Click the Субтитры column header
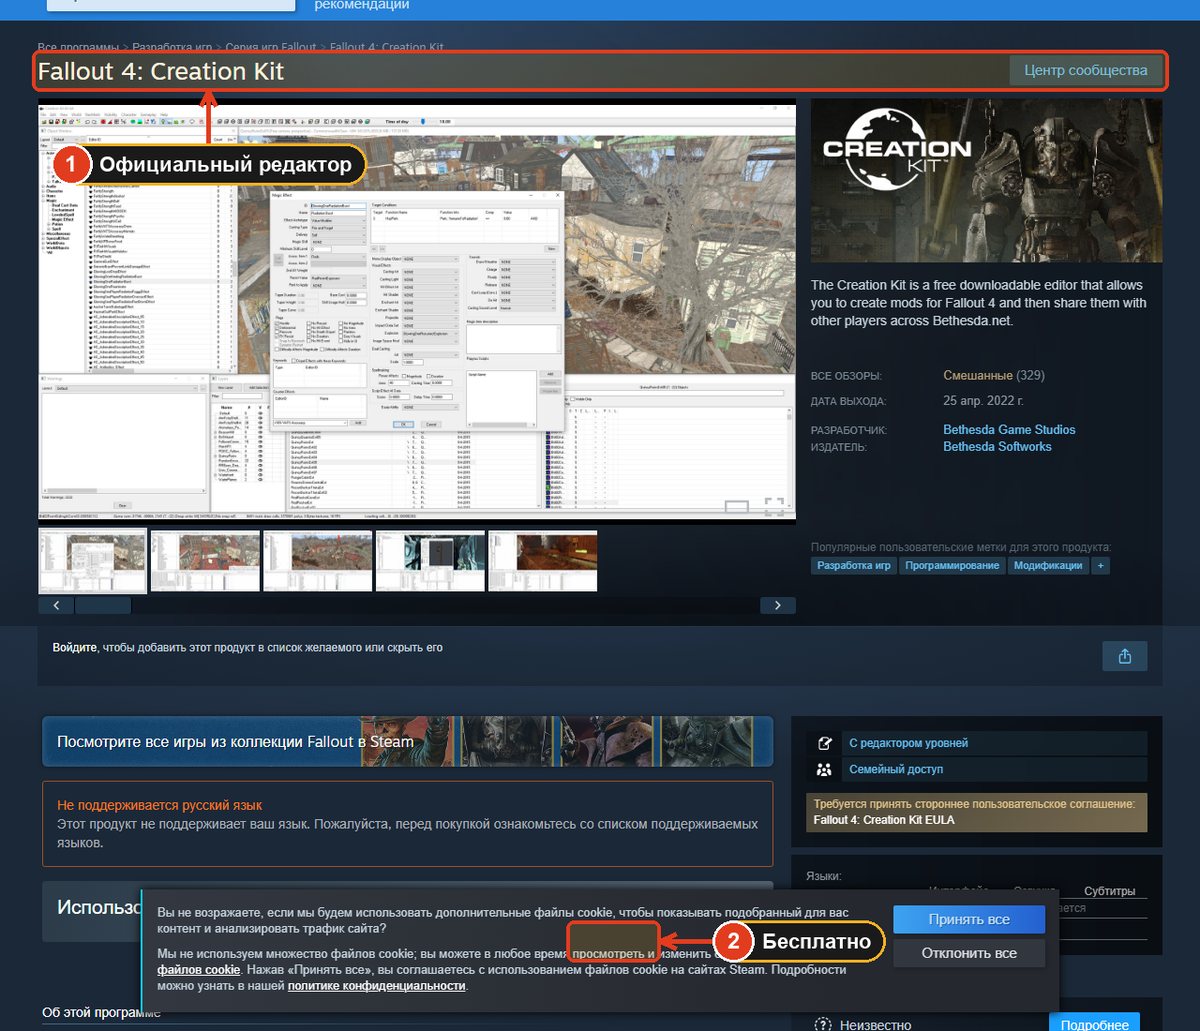 pos(1109,891)
